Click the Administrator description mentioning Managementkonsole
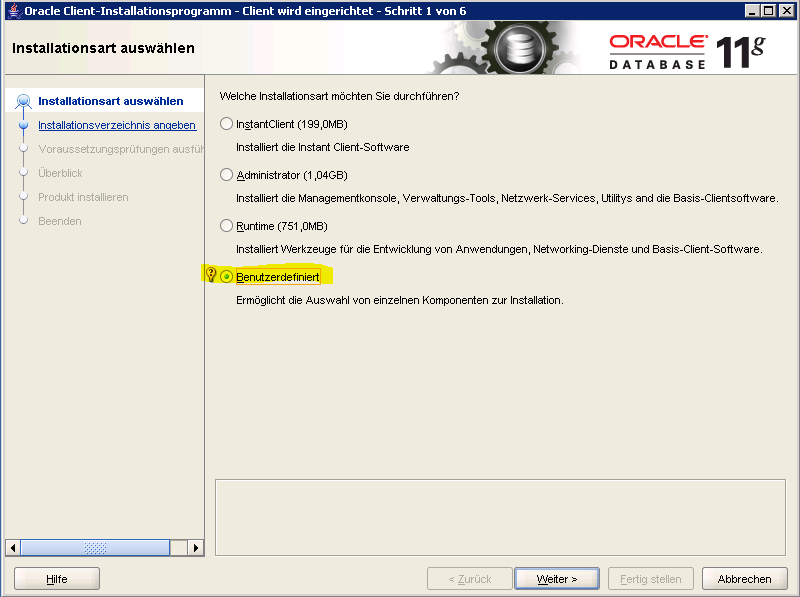 point(507,198)
